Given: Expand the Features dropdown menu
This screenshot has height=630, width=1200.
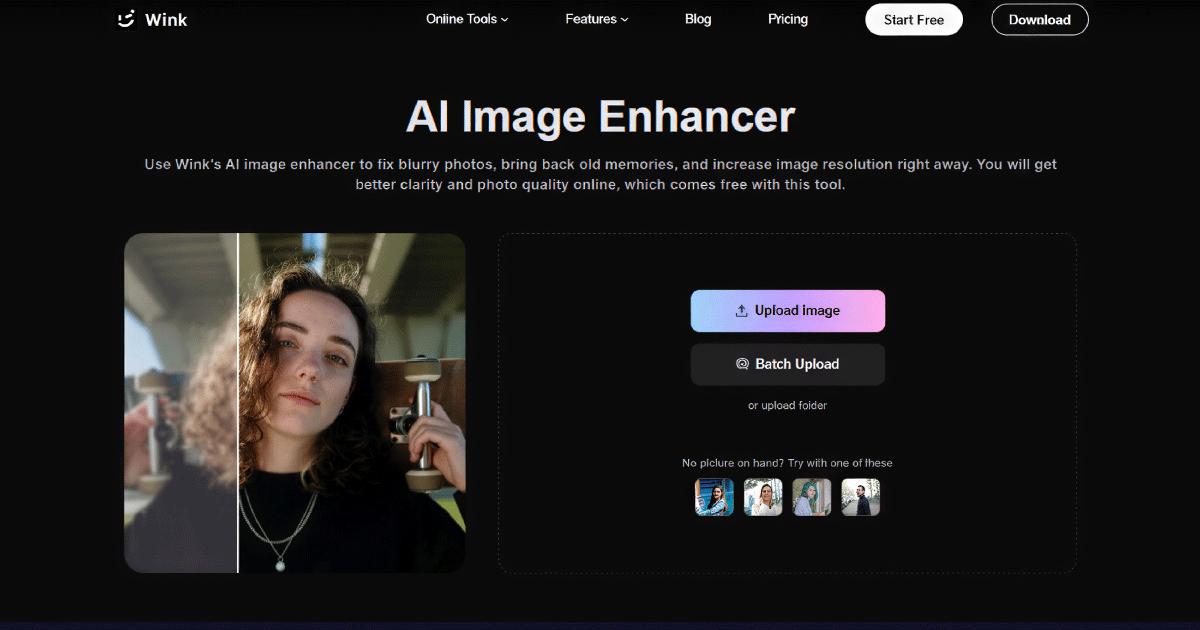Looking at the screenshot, I should click(596, 19).
